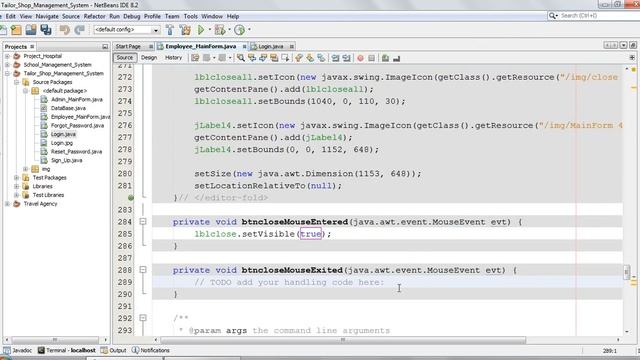Expand the img package node
640x360 pixels.
tap(26, 169)
